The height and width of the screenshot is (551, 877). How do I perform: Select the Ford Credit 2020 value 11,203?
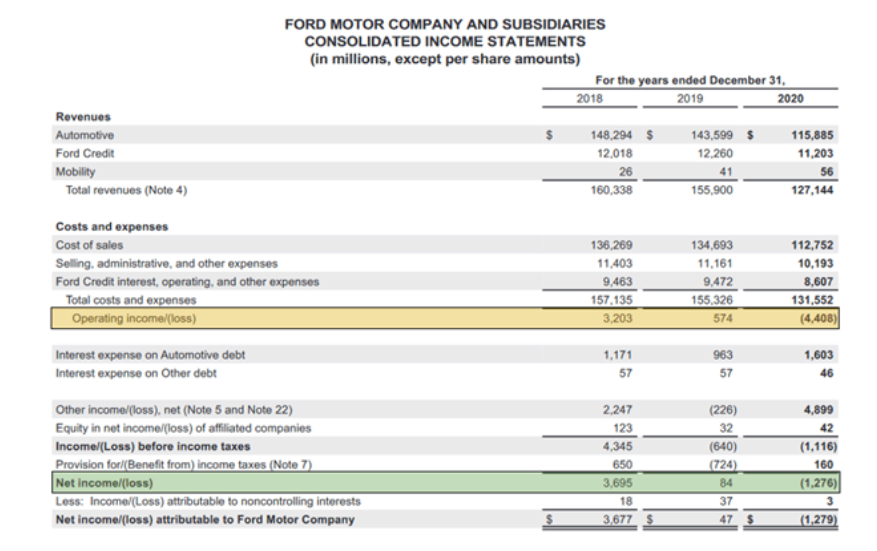[x=815, y=153]
